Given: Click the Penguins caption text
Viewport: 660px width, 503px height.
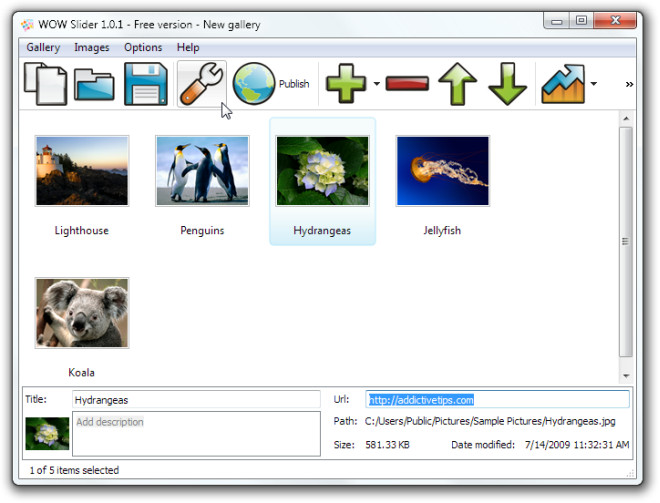Looking at the screenshot, I should (x=202, y=230).
